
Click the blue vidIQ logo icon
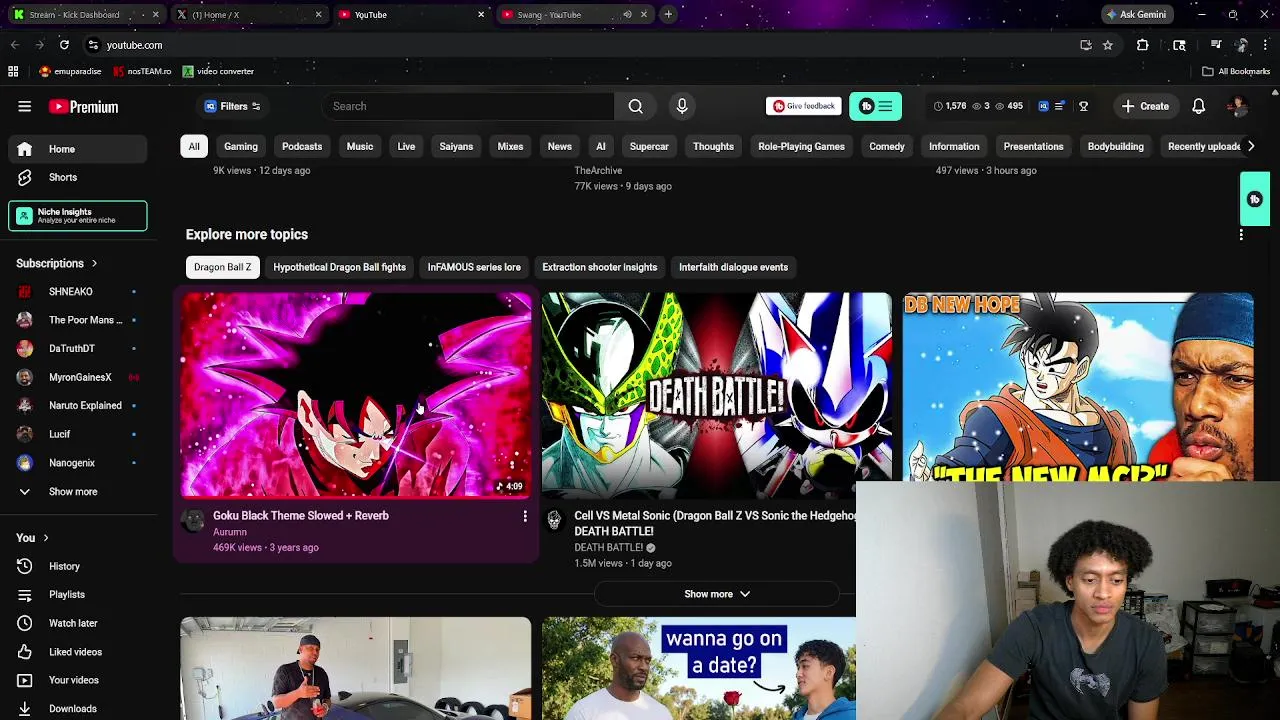(x=1043, y=106)
